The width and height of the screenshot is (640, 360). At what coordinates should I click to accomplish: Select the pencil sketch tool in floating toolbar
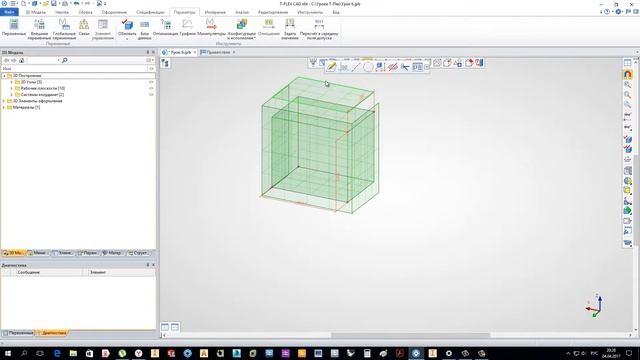coord(331,67)
